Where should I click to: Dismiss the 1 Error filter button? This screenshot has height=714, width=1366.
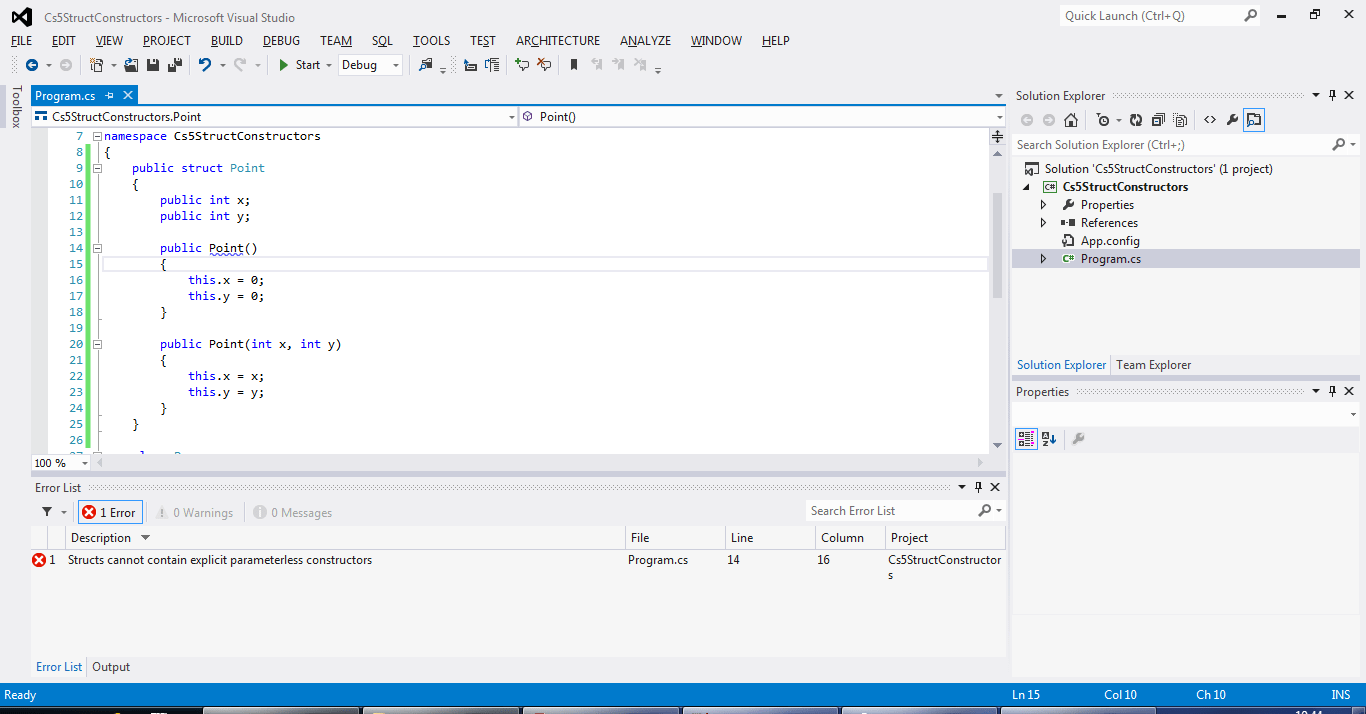(x=110, y=511)
